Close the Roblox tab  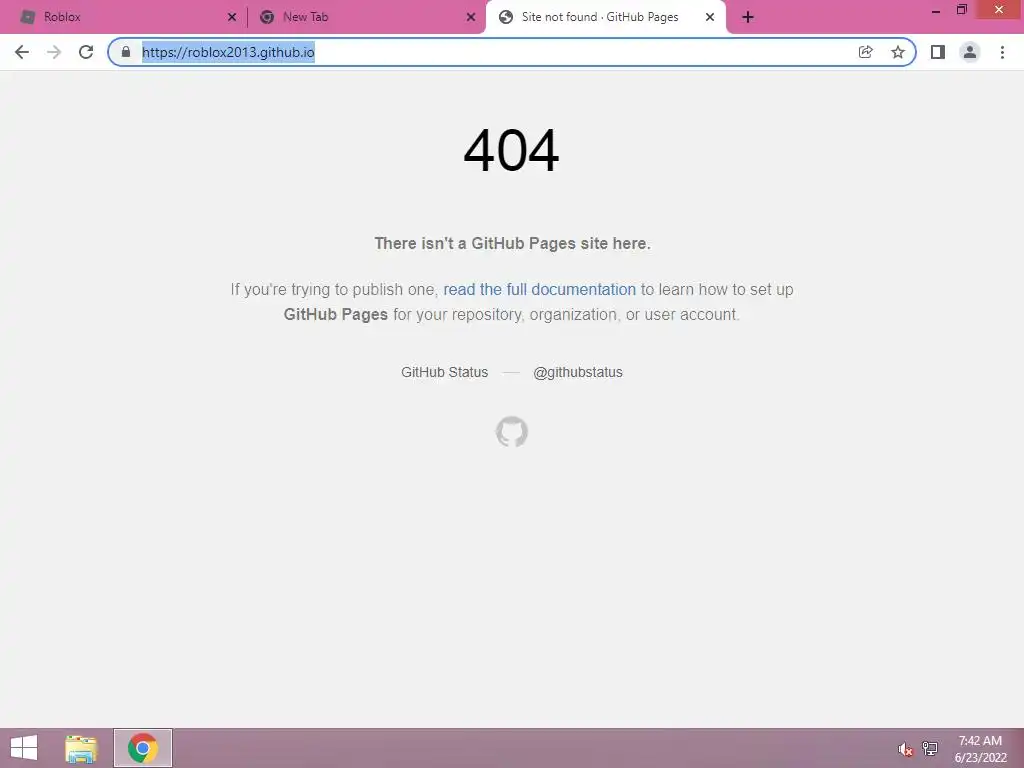[232, 17]
